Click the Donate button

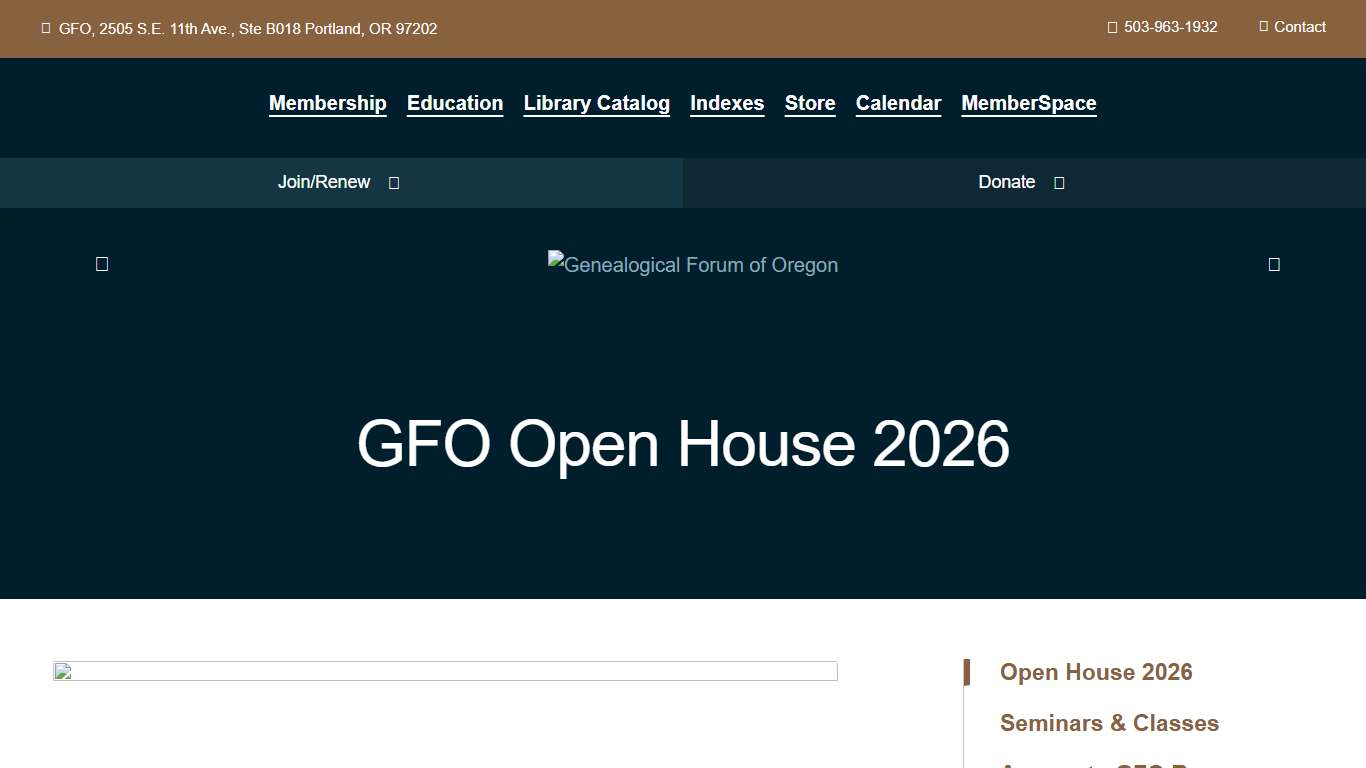coord(1006,182)
